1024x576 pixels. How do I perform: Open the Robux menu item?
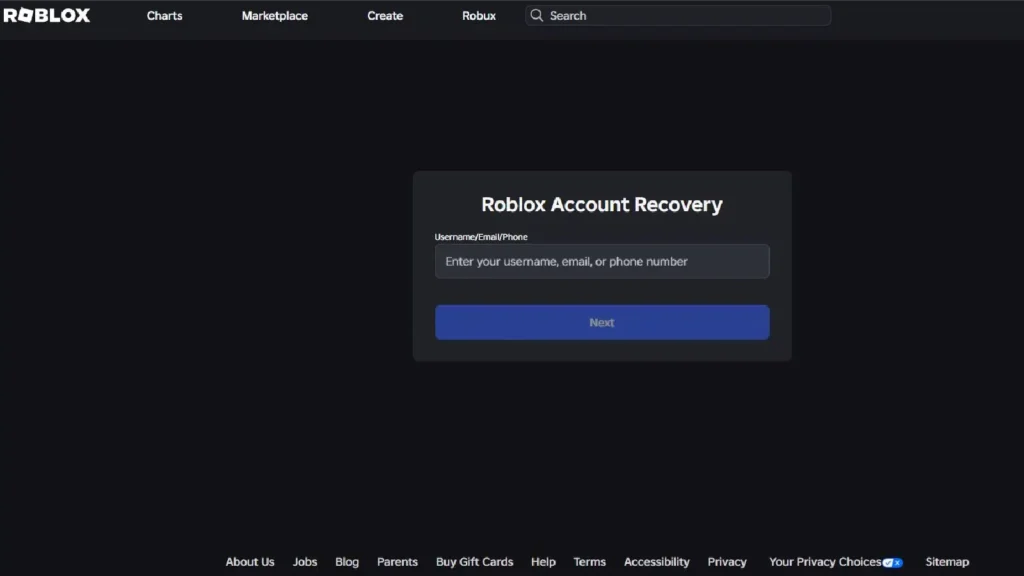point(479,16)
